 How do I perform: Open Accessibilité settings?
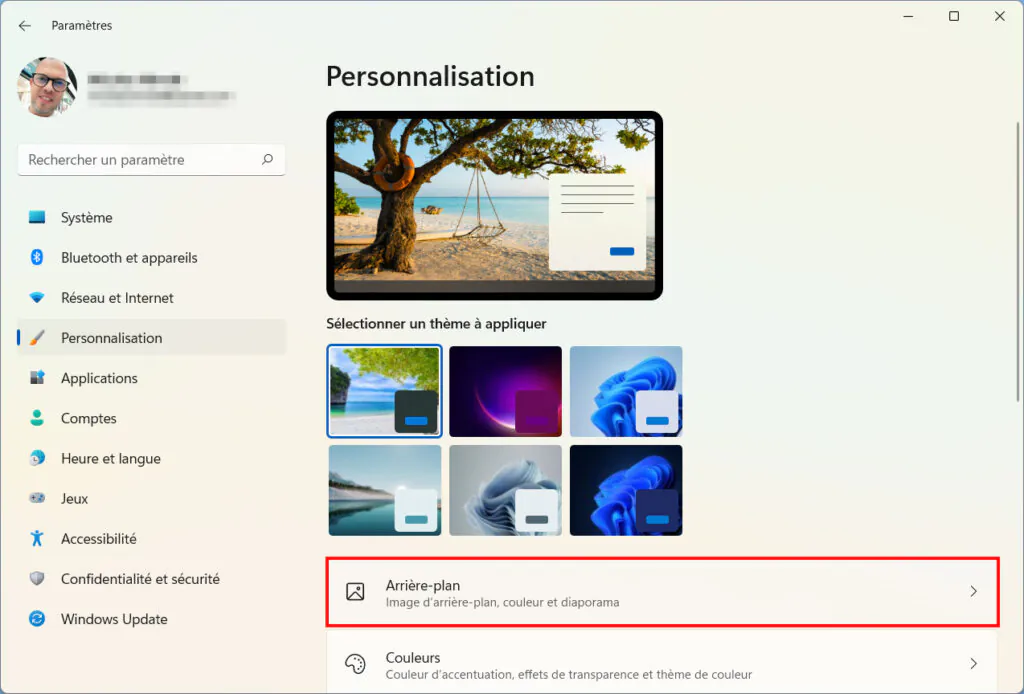pos(152,539)
